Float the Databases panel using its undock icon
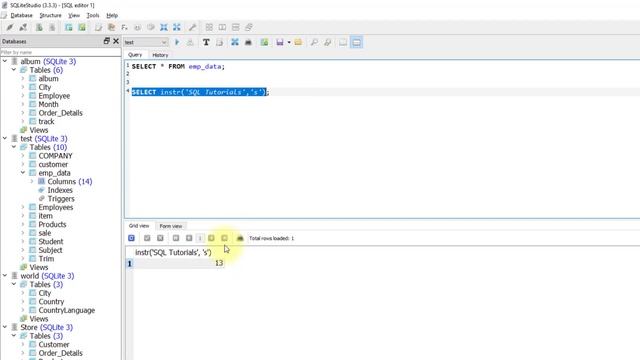640x360 pixels. tap(107, 41)
